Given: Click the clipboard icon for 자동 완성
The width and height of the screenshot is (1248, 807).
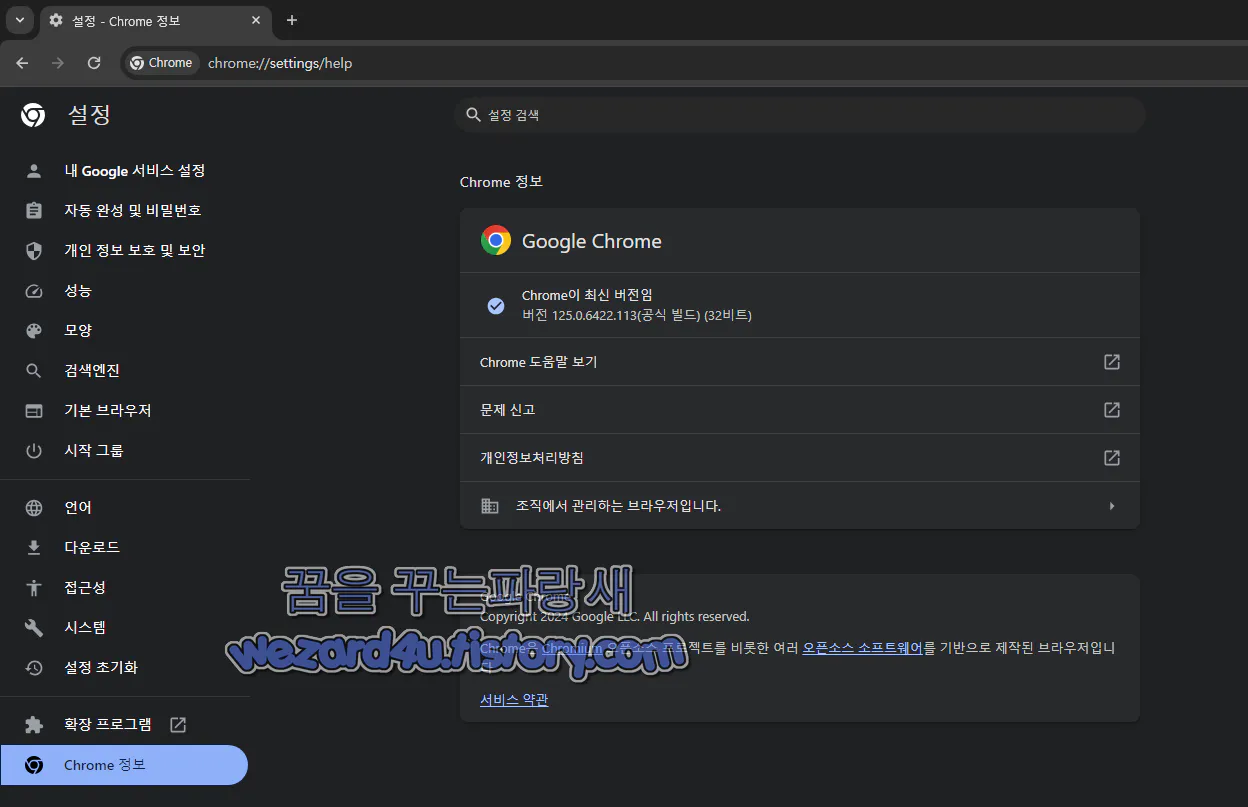Looking at the screenshot, I should (34, 211).
